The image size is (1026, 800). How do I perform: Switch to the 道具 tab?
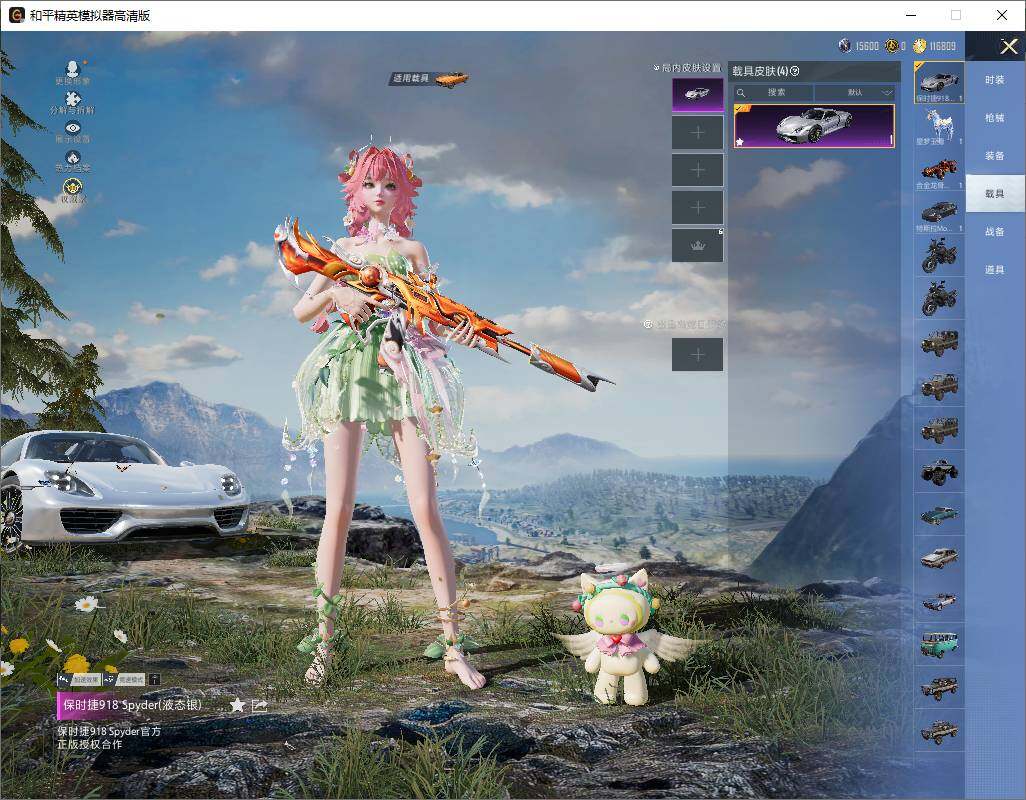(995, 270)
